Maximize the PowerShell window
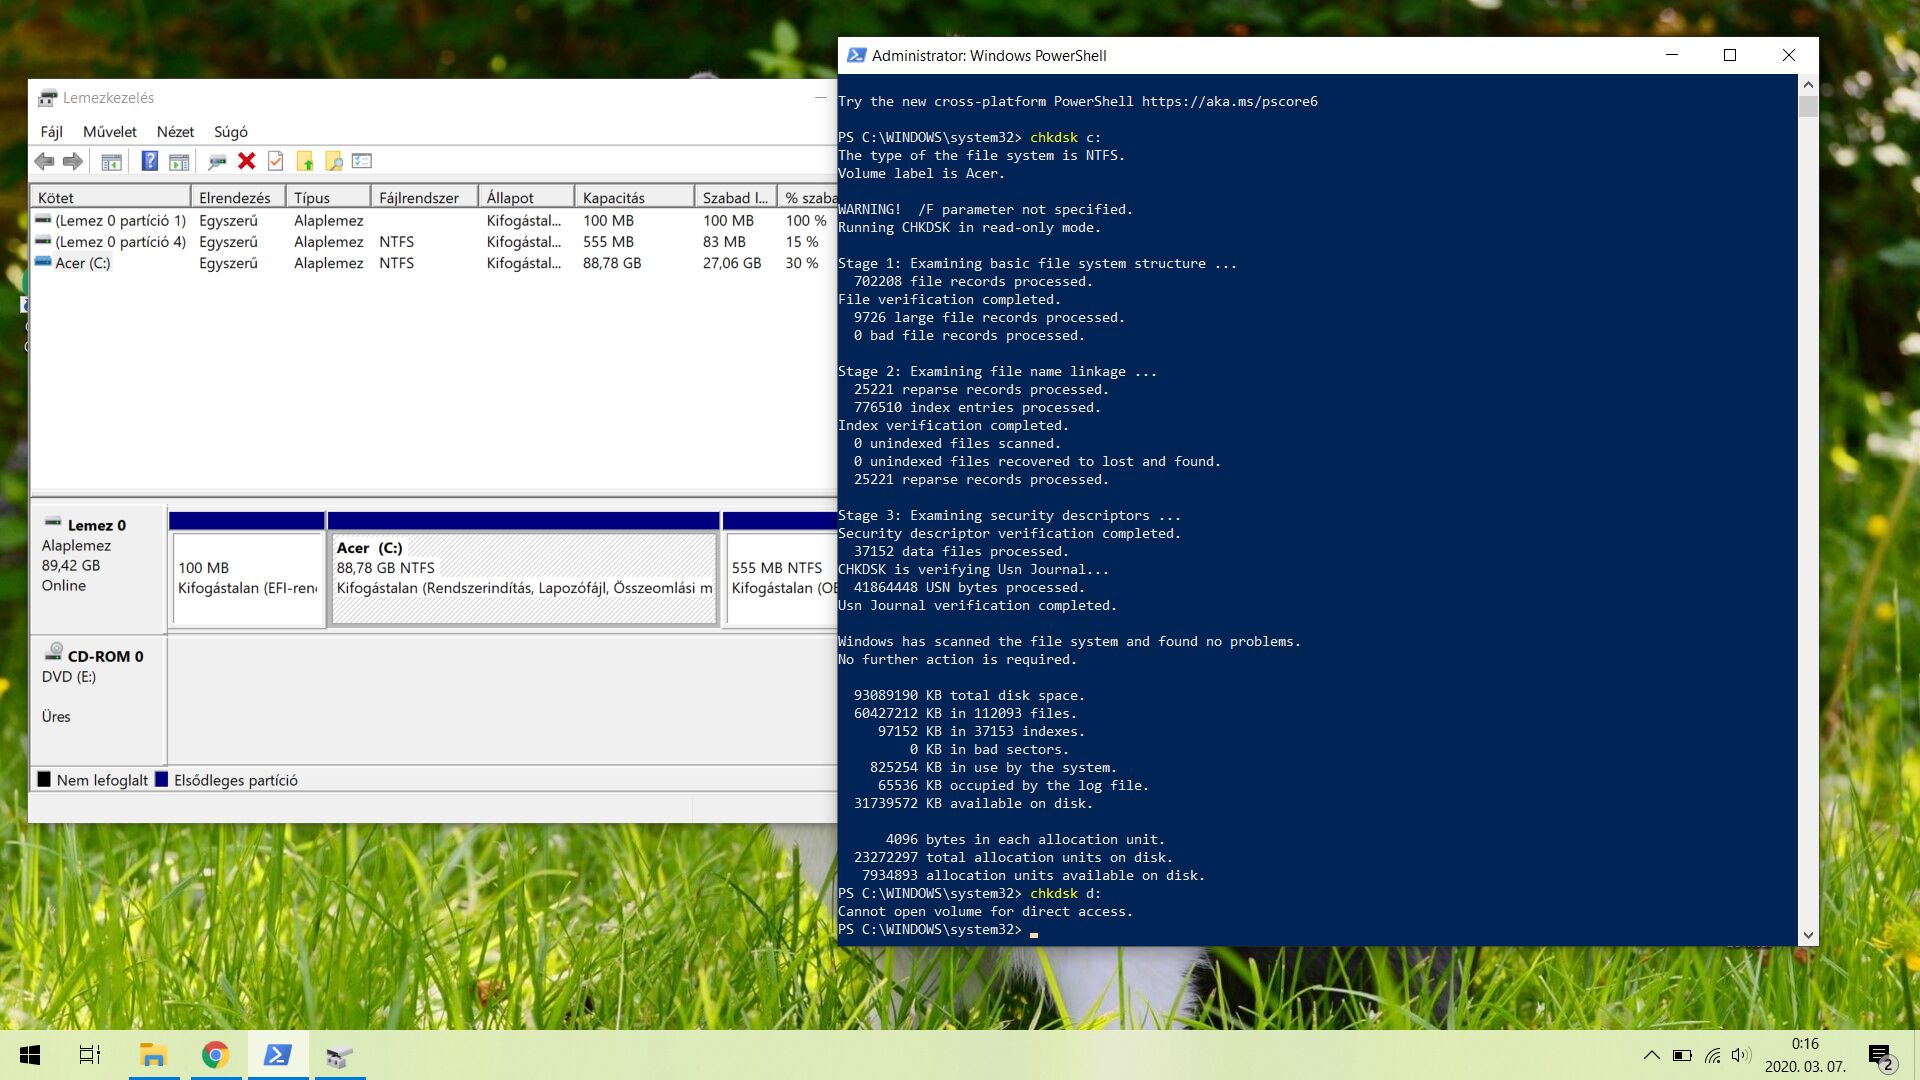 tap(1730, 55)
